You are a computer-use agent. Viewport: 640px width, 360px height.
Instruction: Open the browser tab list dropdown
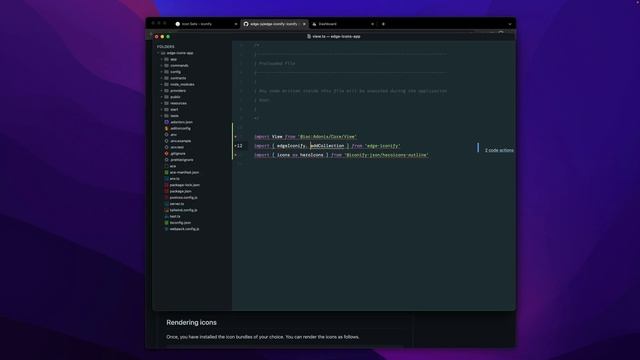click(x=510, y=24)
